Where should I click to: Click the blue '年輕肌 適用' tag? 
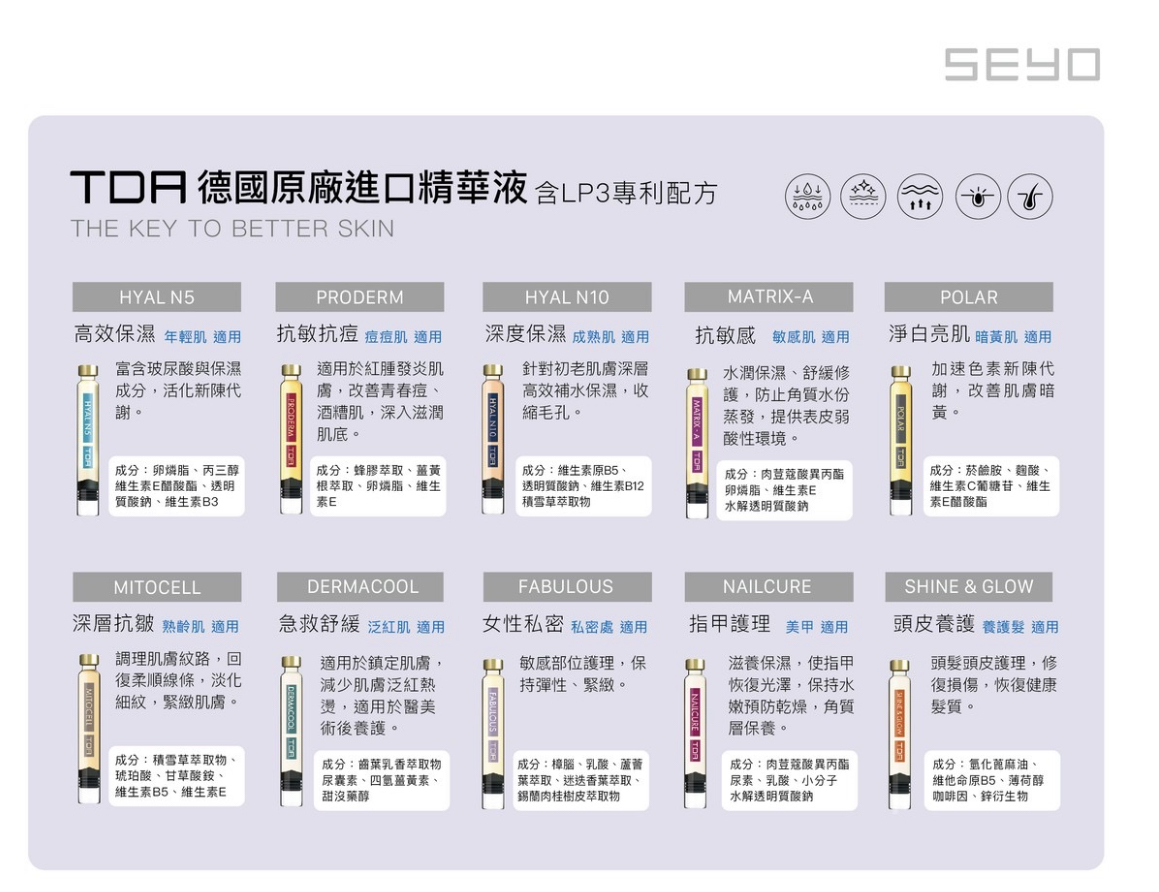(203, 337)
